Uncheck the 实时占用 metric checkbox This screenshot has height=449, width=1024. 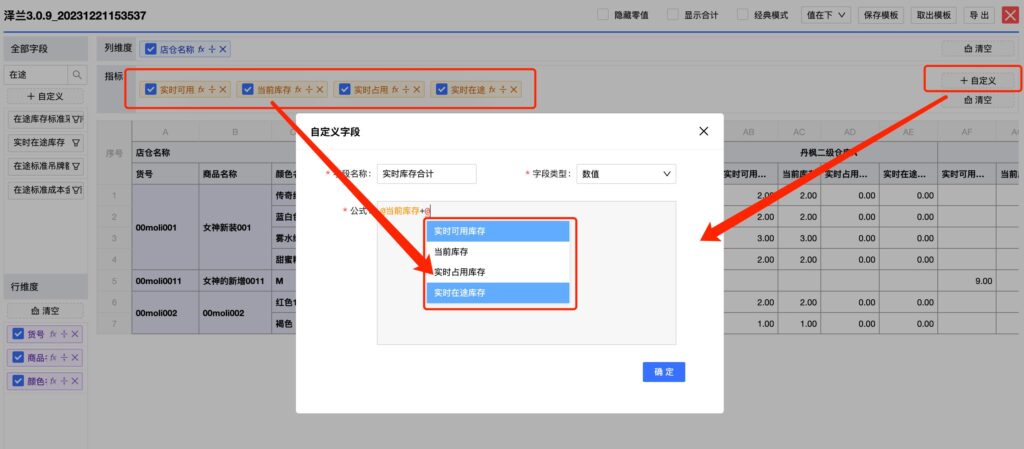[x=345, y=89]
